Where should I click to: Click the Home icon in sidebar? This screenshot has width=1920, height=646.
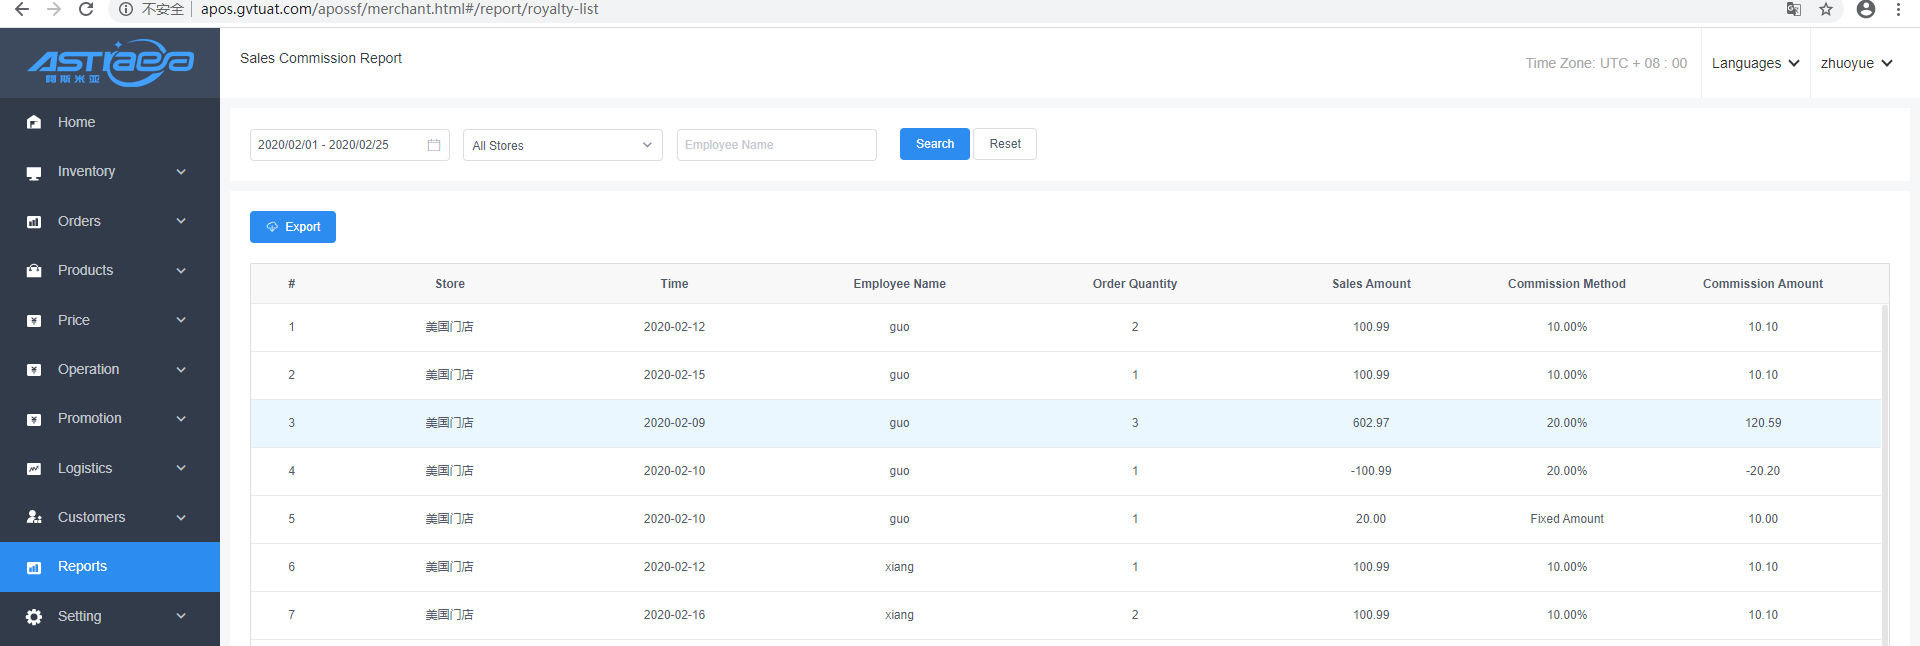[x=34, y=122]
